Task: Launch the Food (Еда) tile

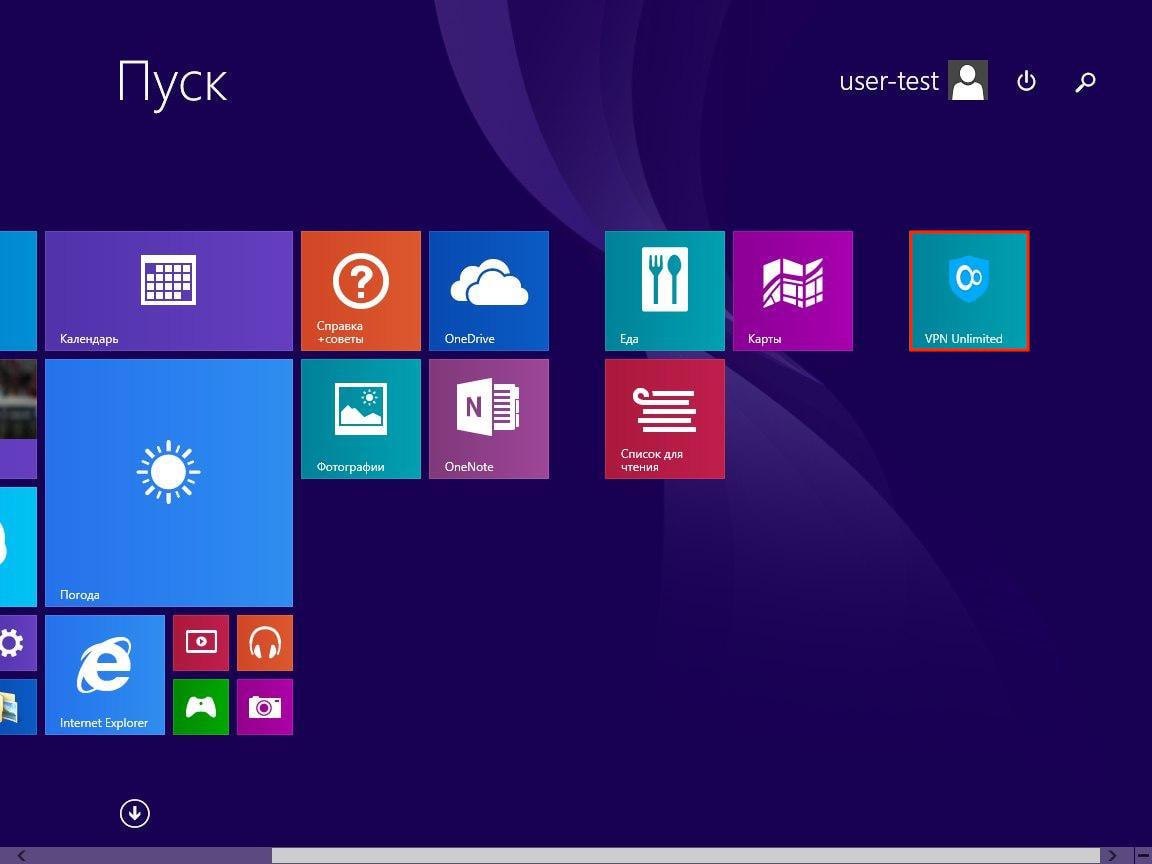Action: tap(664, 291)
